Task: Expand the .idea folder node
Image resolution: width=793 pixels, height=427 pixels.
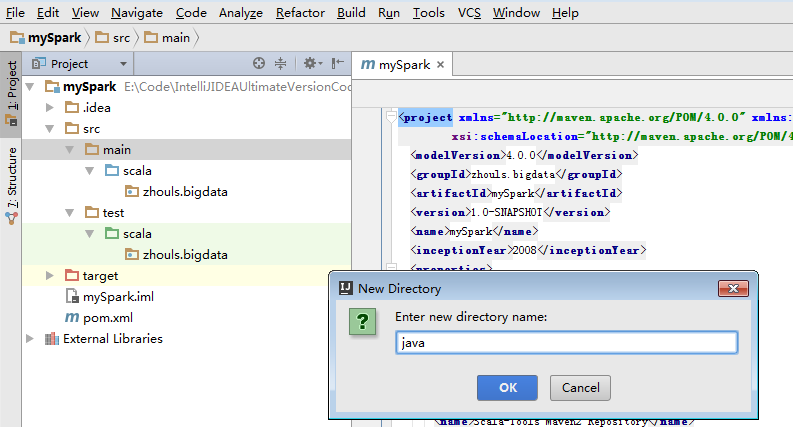Action: coord(50,107)
